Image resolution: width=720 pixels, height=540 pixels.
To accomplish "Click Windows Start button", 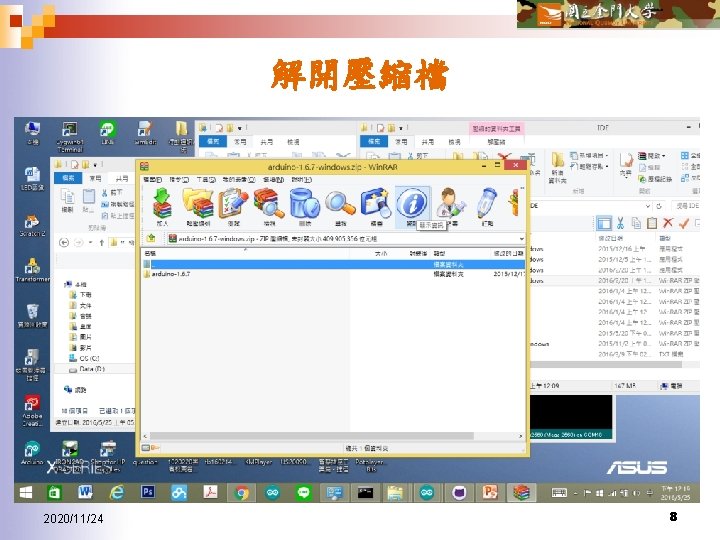I will 26,493.
